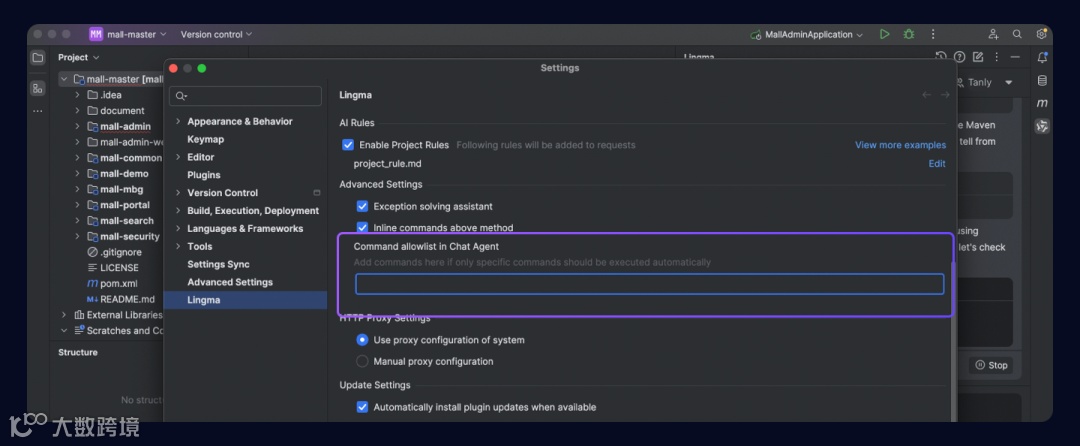
Task: Open More tool windows ellipsis in left strip
Action: coord(38,111)
